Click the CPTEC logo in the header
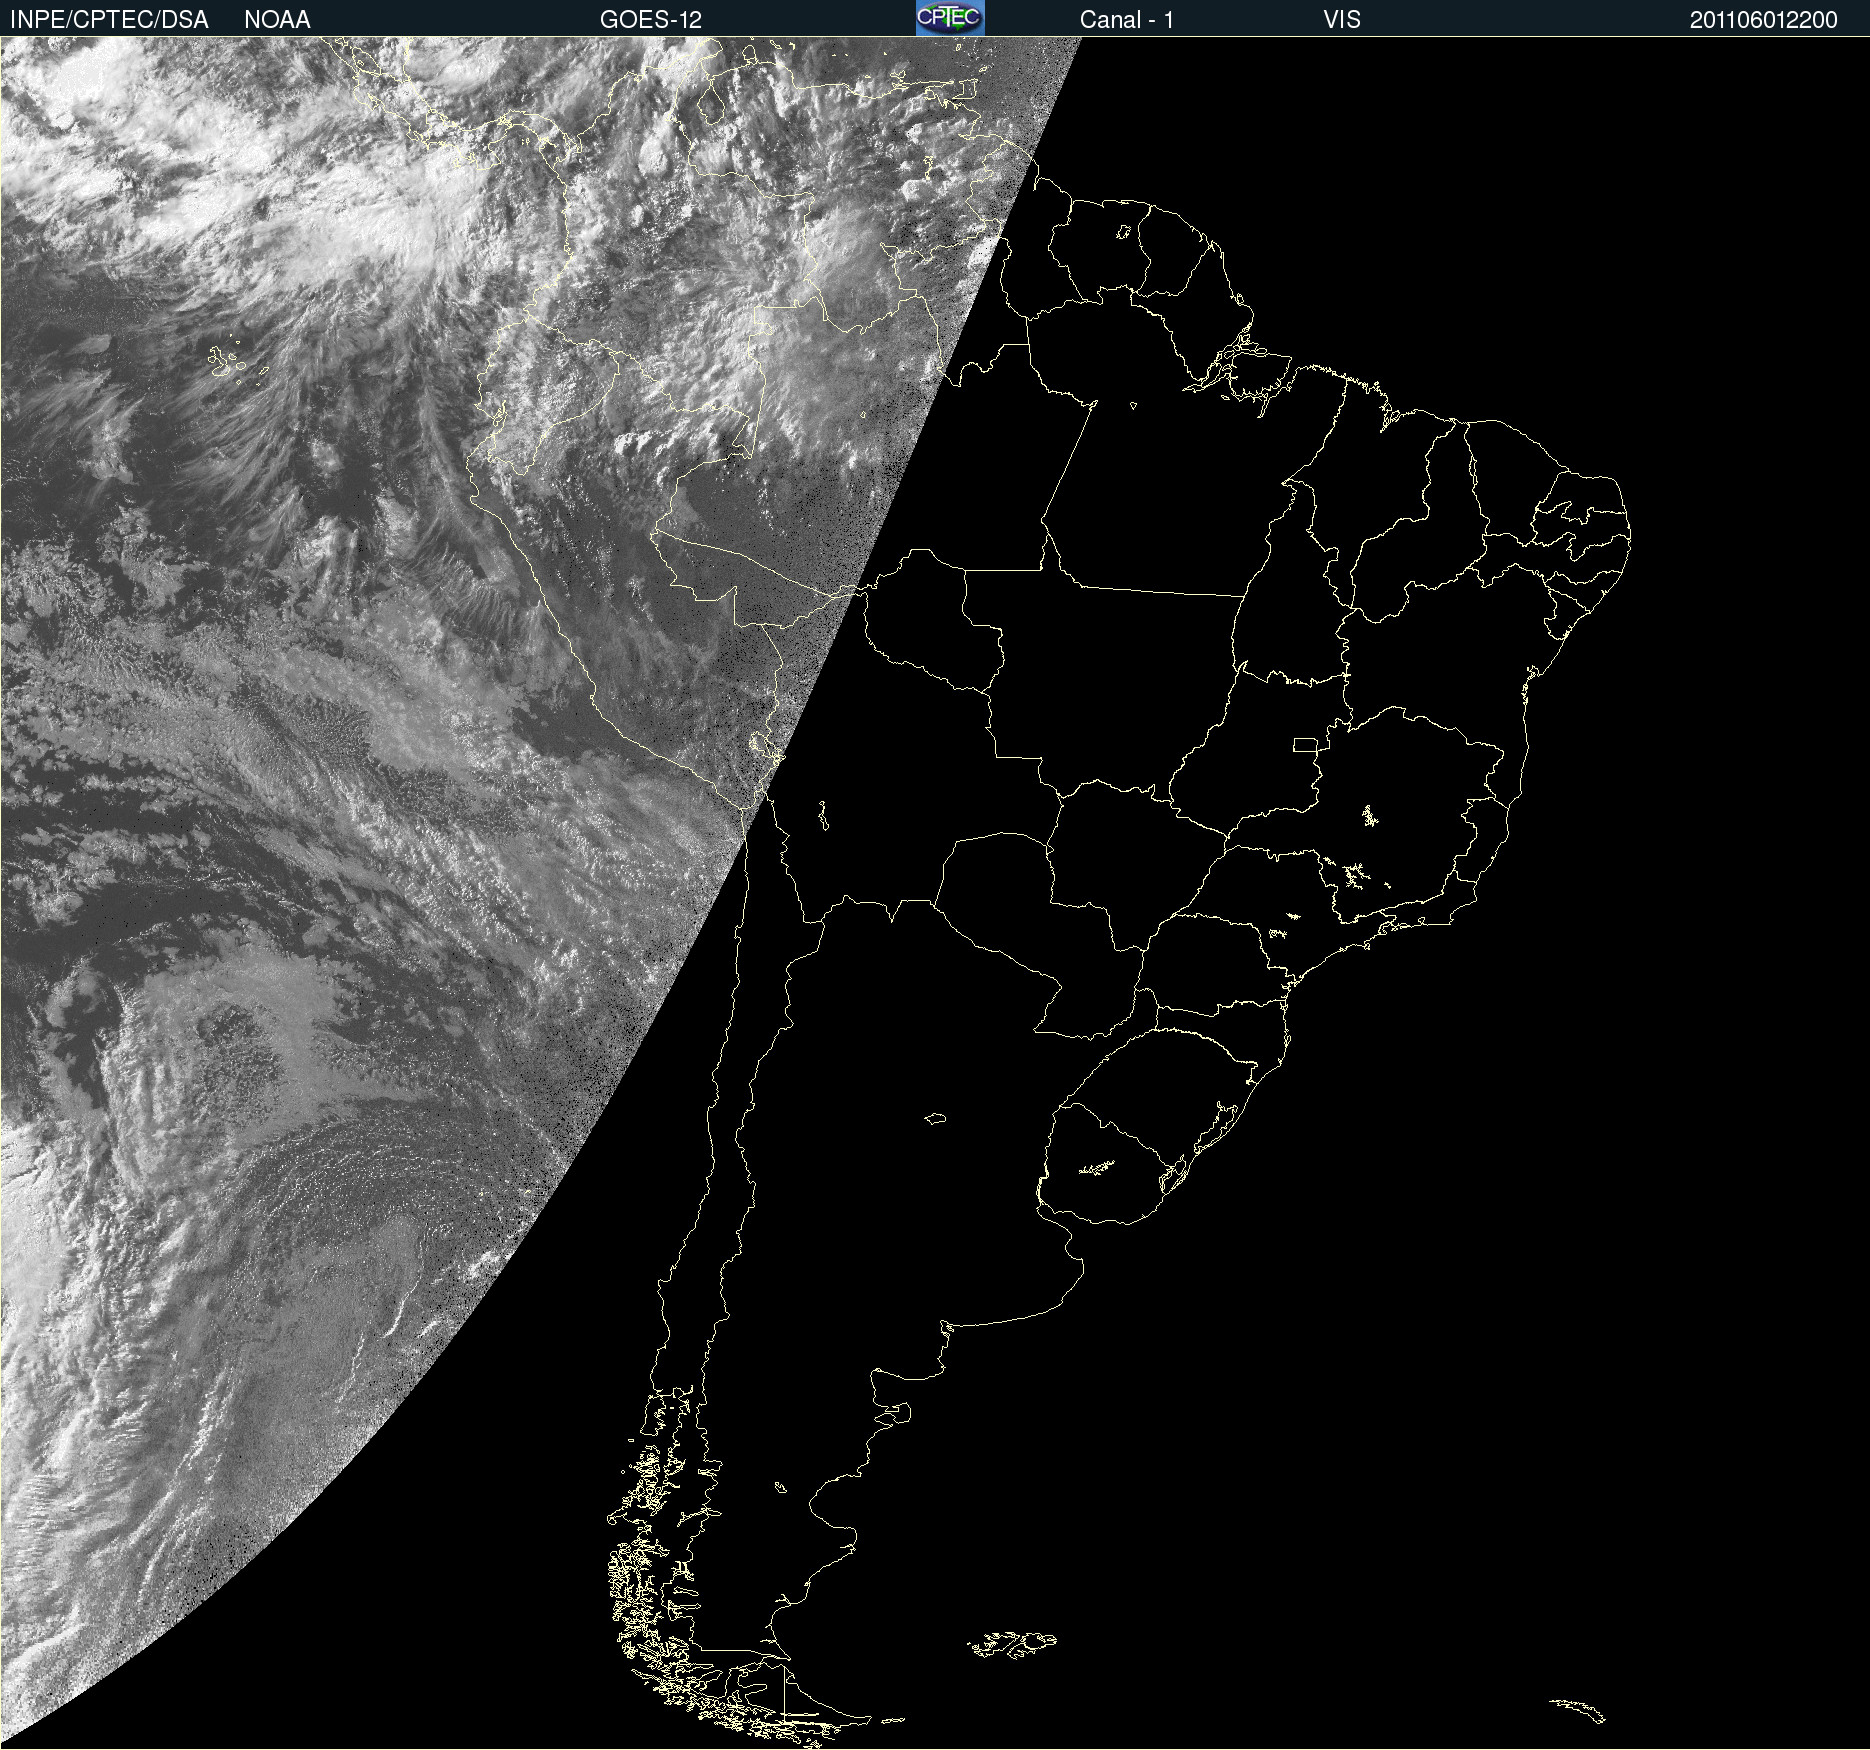1870x1750 pixels. 950,18
